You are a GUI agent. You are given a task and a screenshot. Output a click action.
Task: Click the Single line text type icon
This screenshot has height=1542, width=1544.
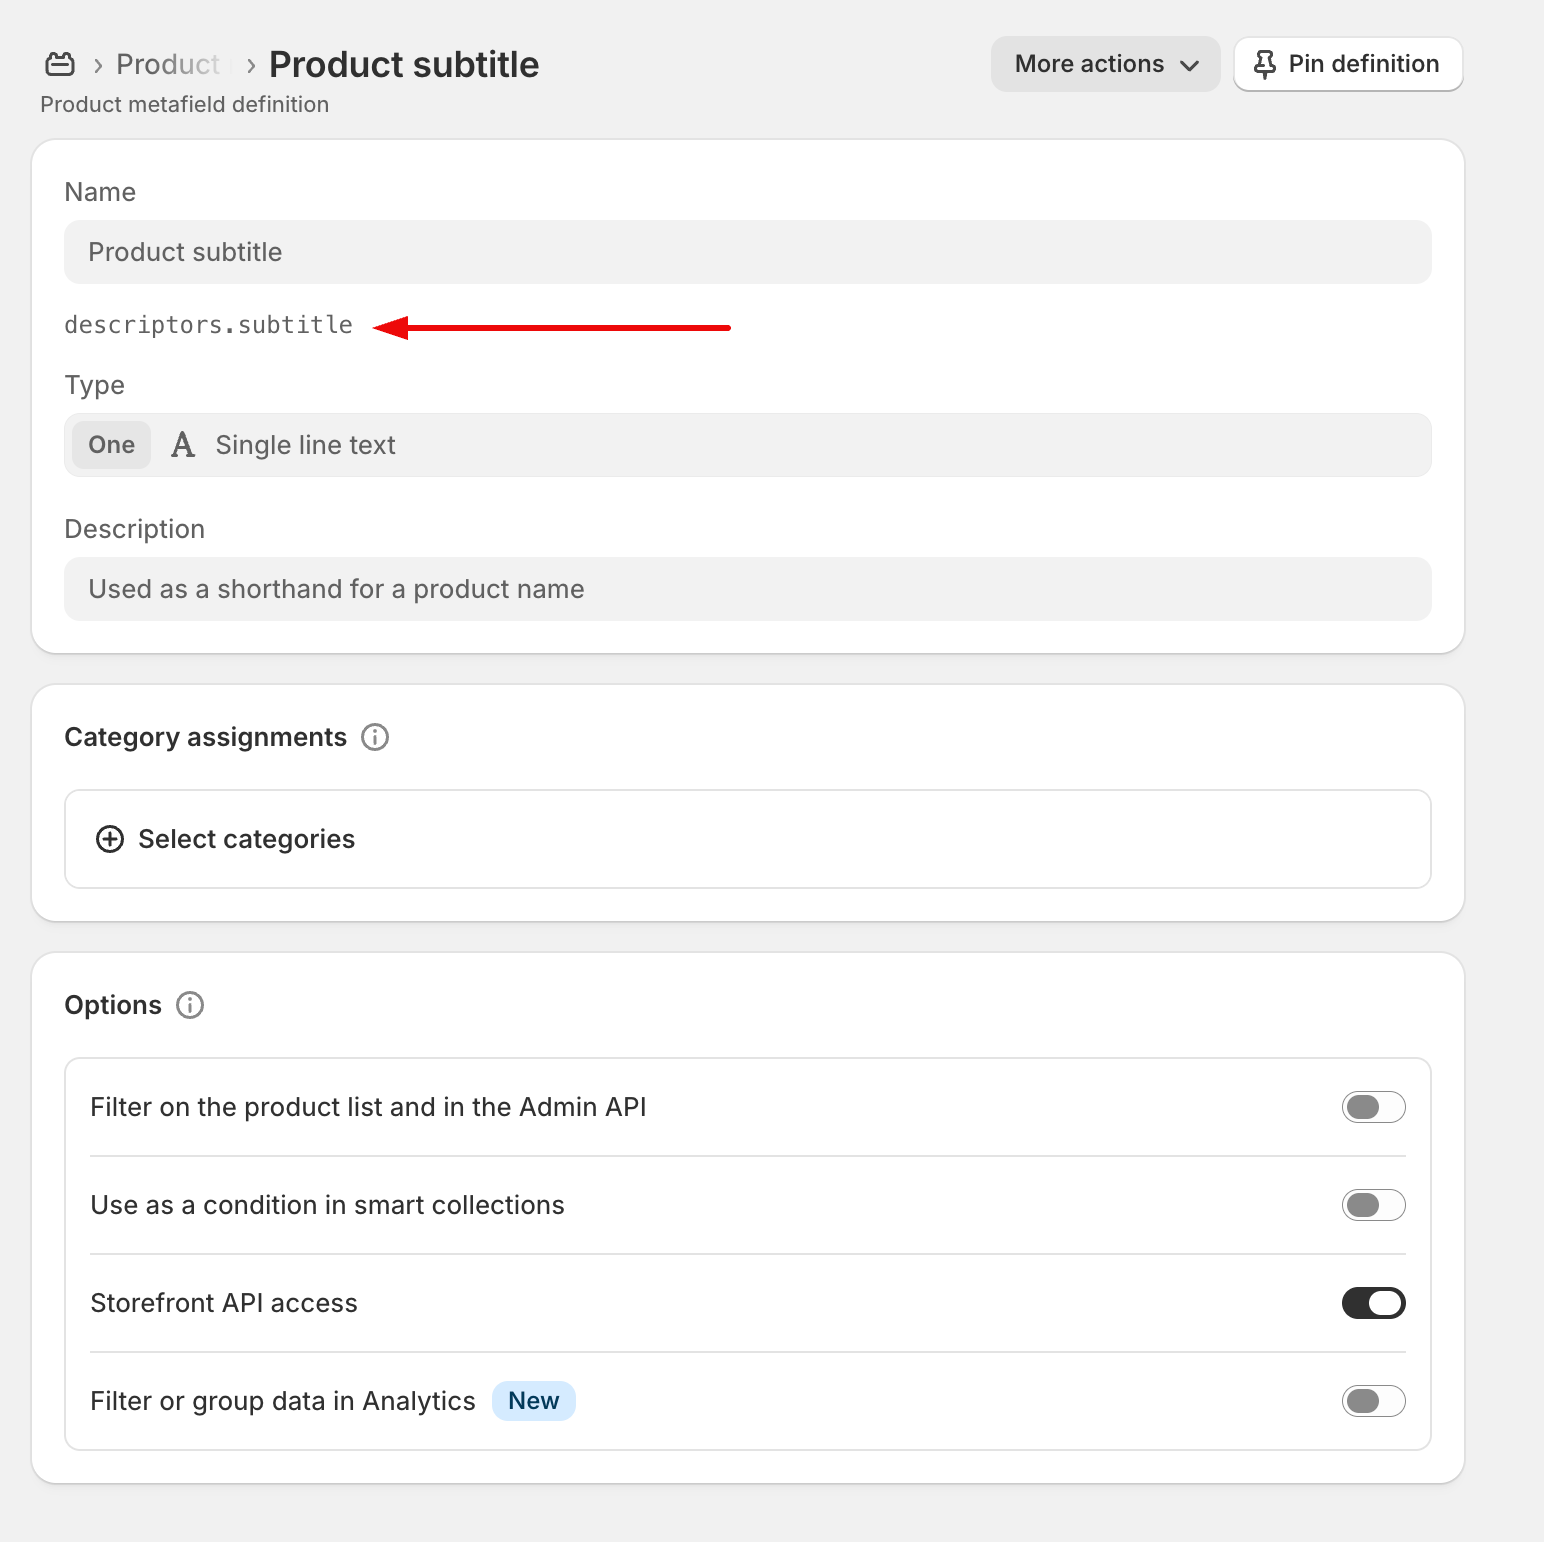[x=183, y=445]
